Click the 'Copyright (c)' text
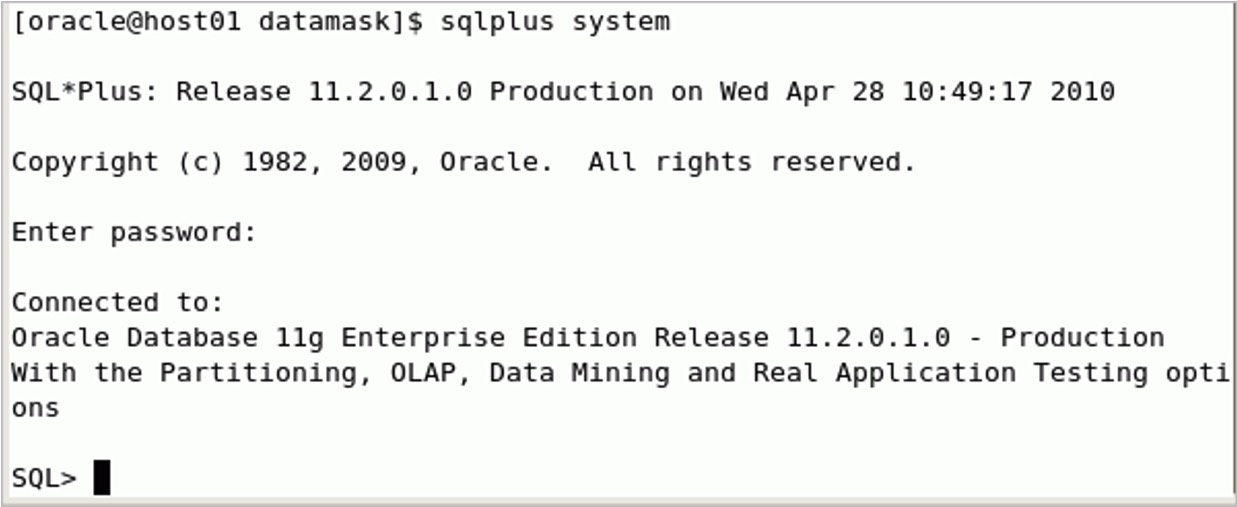This screenshot has height=507, width=1237. tap(118, 162)
